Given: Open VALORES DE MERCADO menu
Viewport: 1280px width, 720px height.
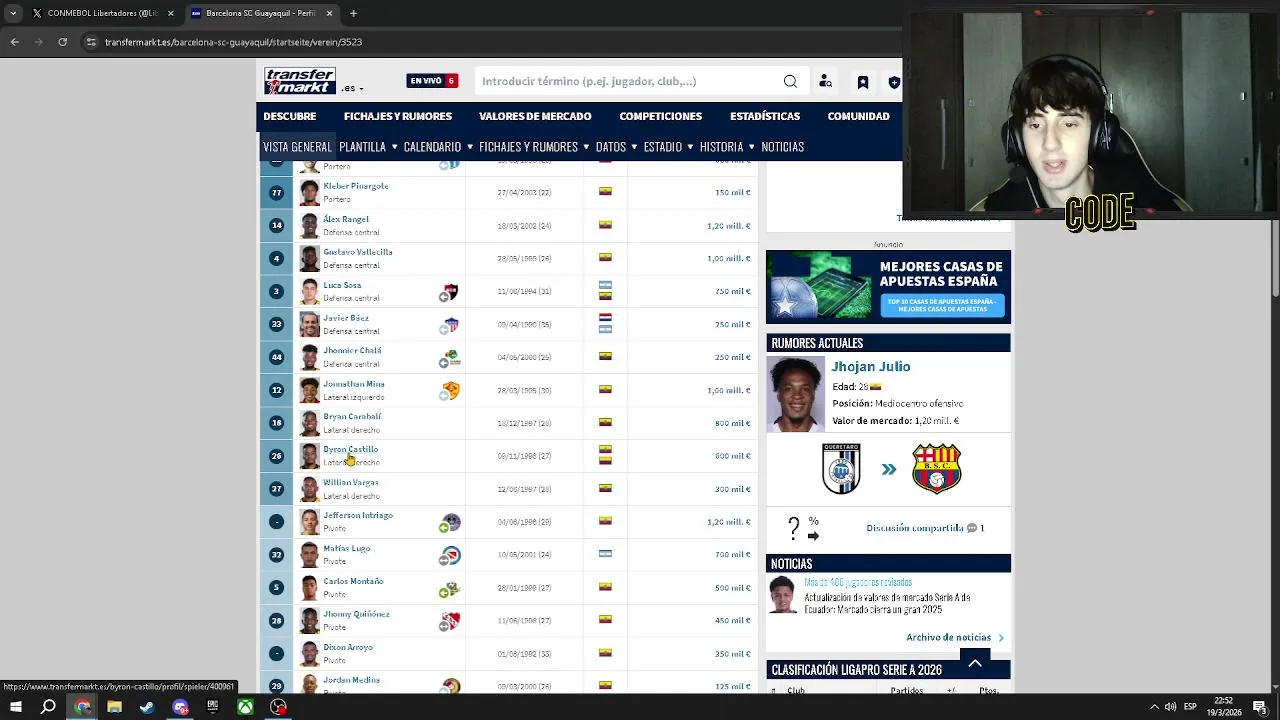Looking at the screenshot, I should click(535, 116).
